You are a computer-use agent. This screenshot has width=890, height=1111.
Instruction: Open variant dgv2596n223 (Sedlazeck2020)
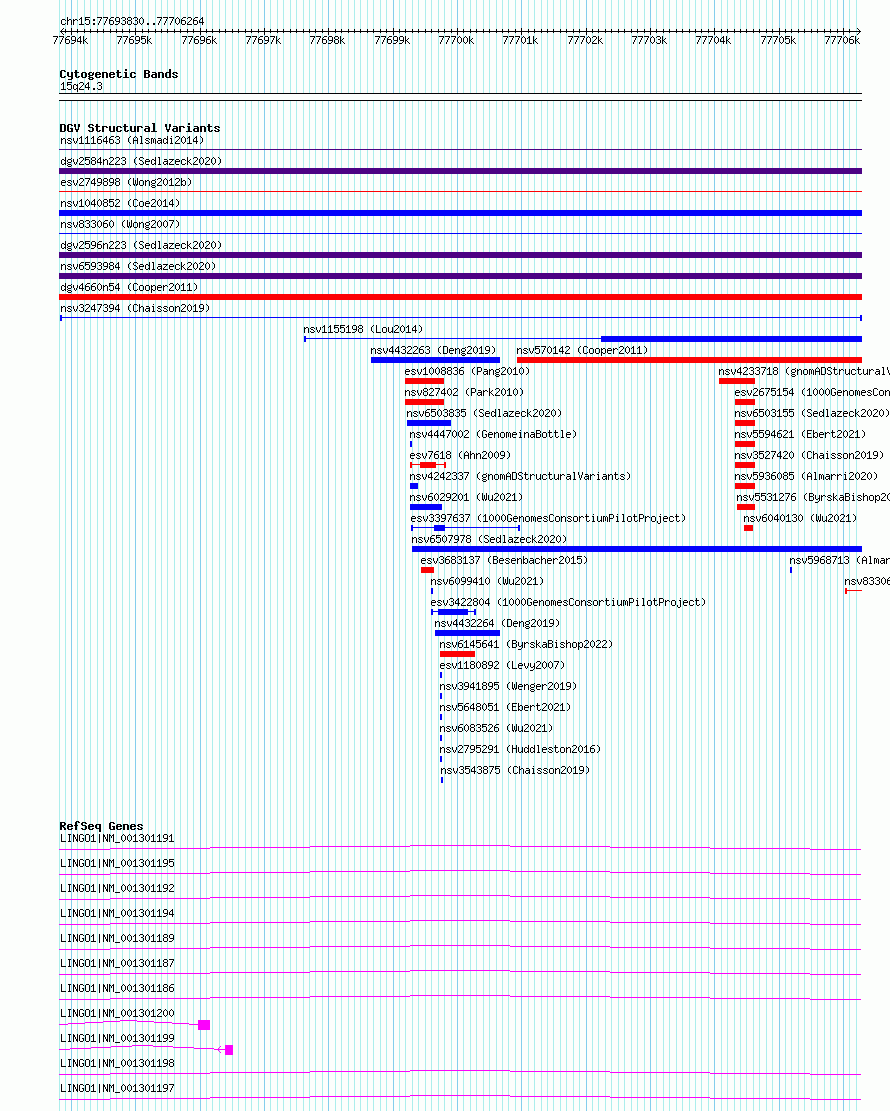coord(141,245)
